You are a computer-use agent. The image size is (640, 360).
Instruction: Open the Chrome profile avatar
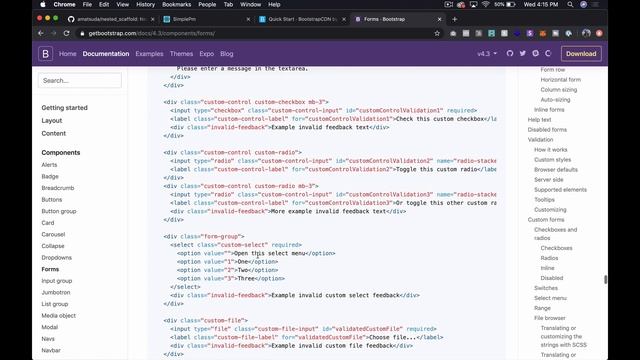[x=586, y=33]
